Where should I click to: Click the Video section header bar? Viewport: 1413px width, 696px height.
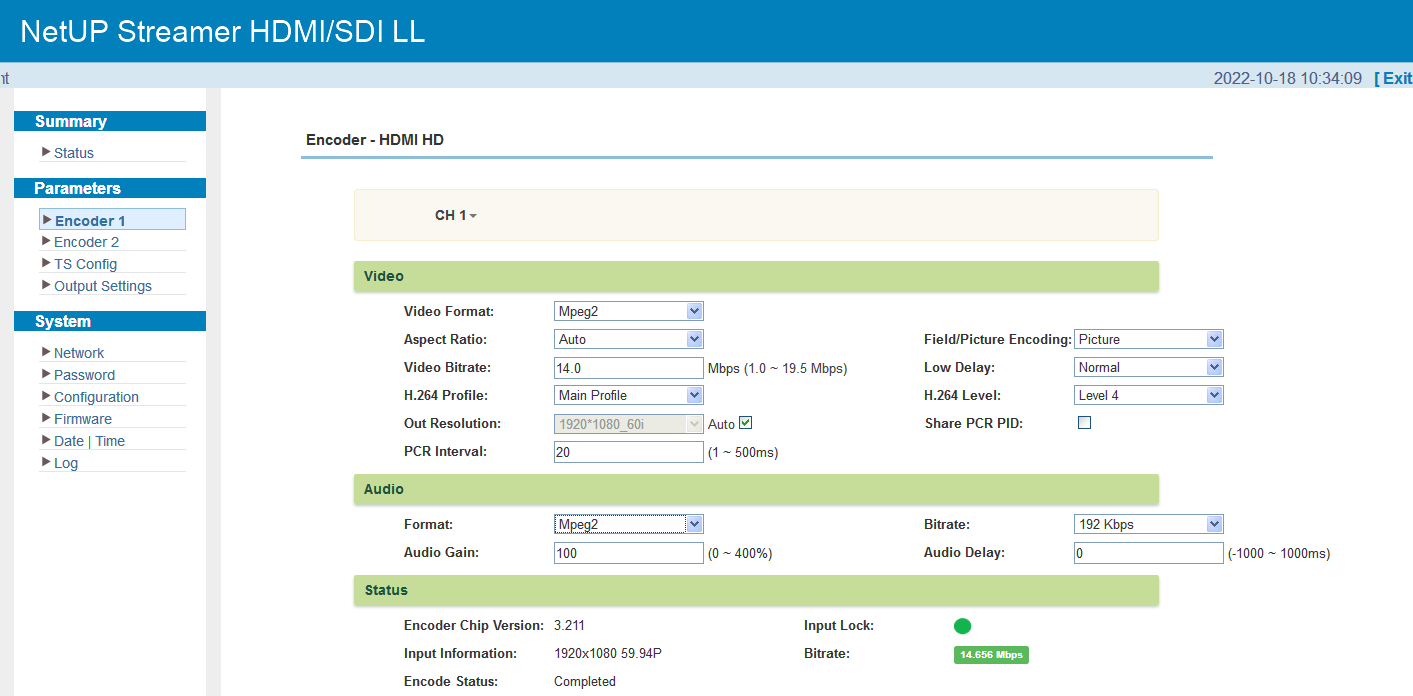(756, 276)
